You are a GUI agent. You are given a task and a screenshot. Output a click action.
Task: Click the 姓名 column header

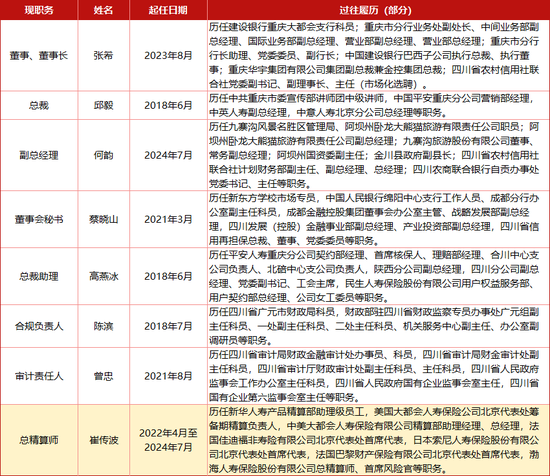tap(103, 10)
